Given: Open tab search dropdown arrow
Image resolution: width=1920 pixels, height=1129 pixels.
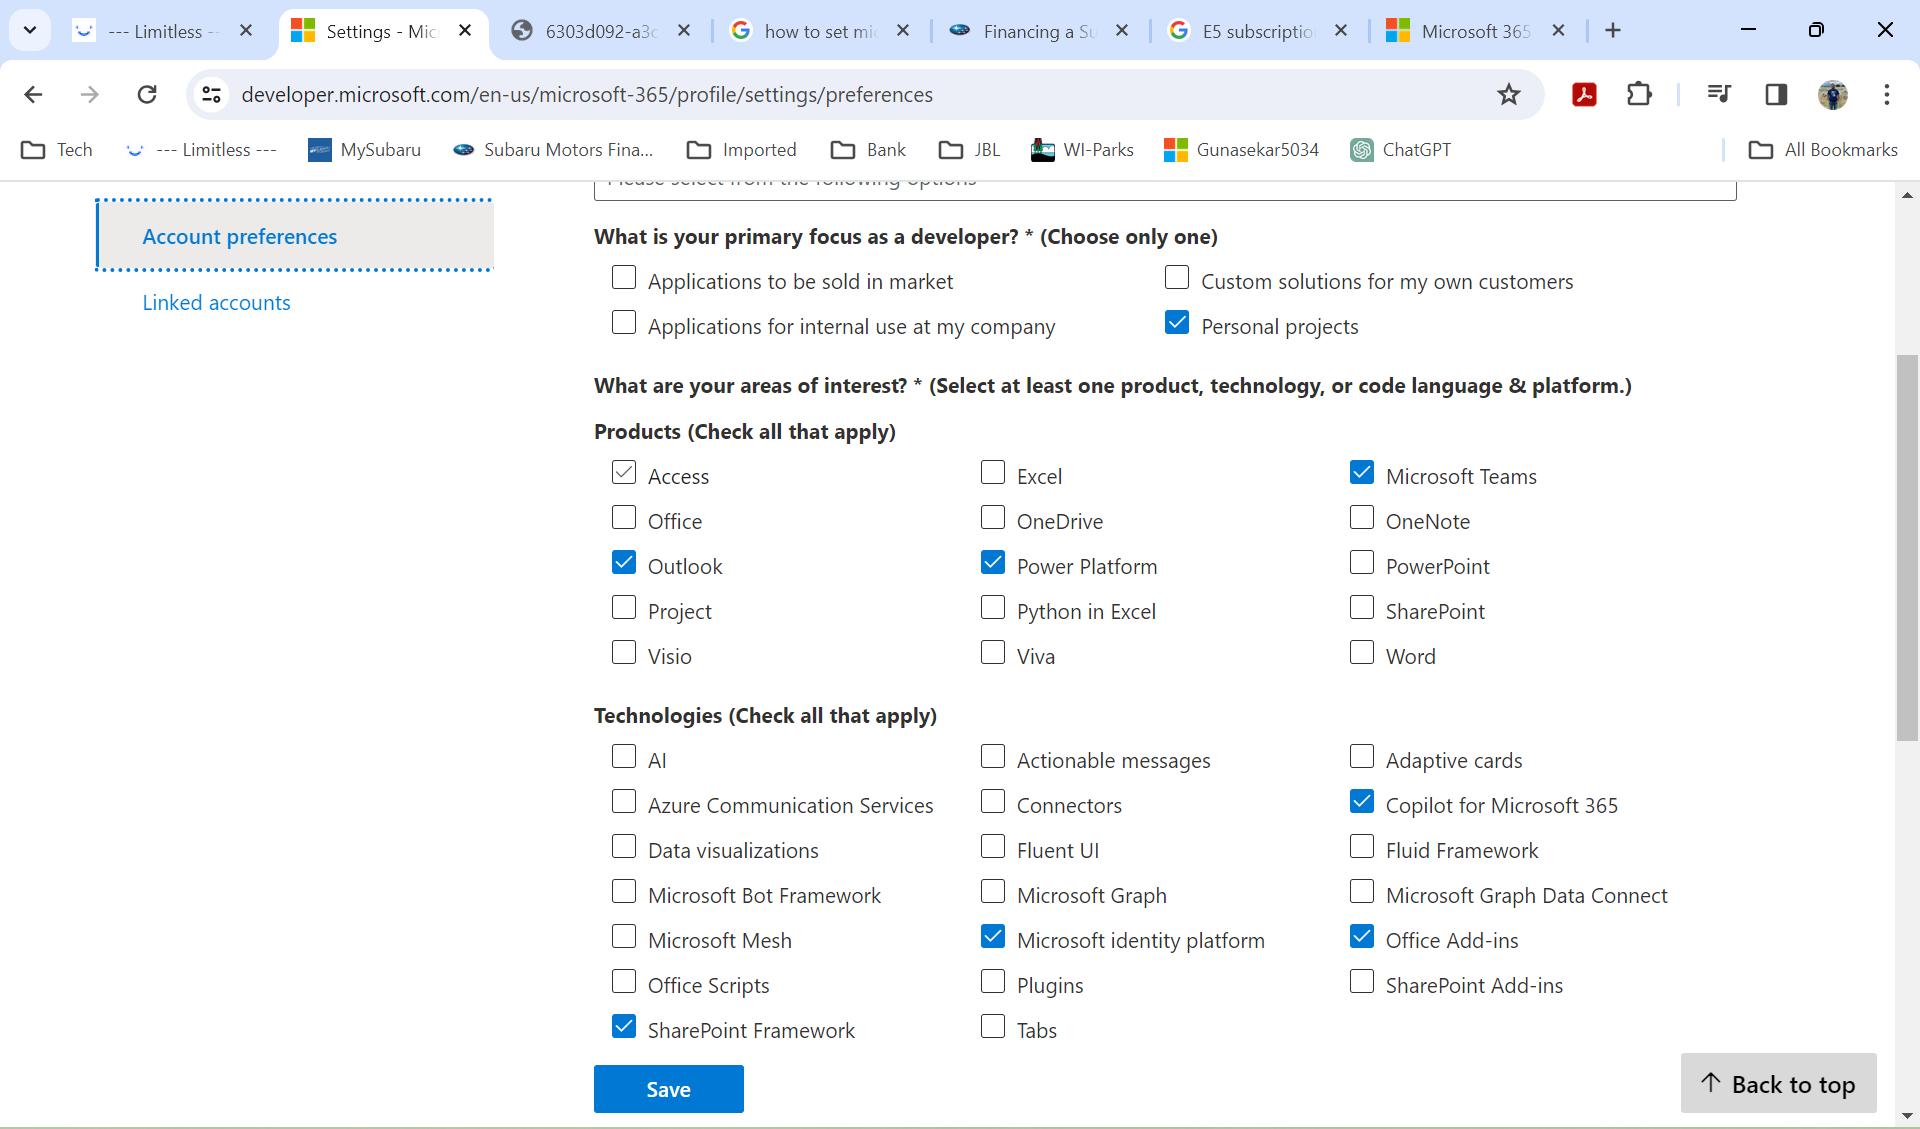Looking at the screenshot, I should 30,30.
